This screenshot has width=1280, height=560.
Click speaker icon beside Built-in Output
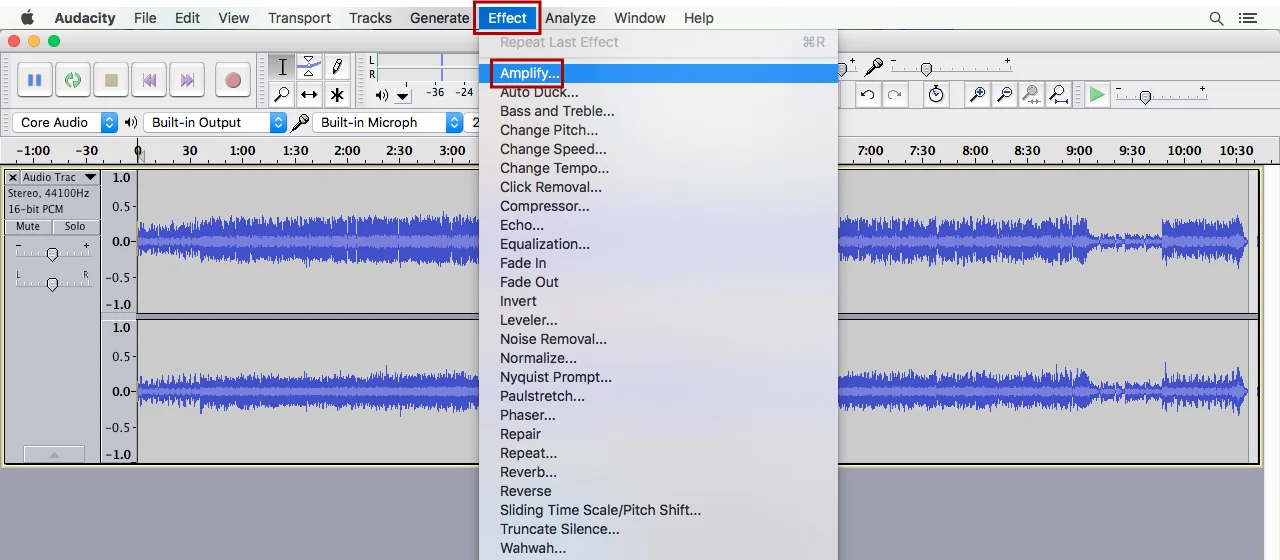(130, 123)
